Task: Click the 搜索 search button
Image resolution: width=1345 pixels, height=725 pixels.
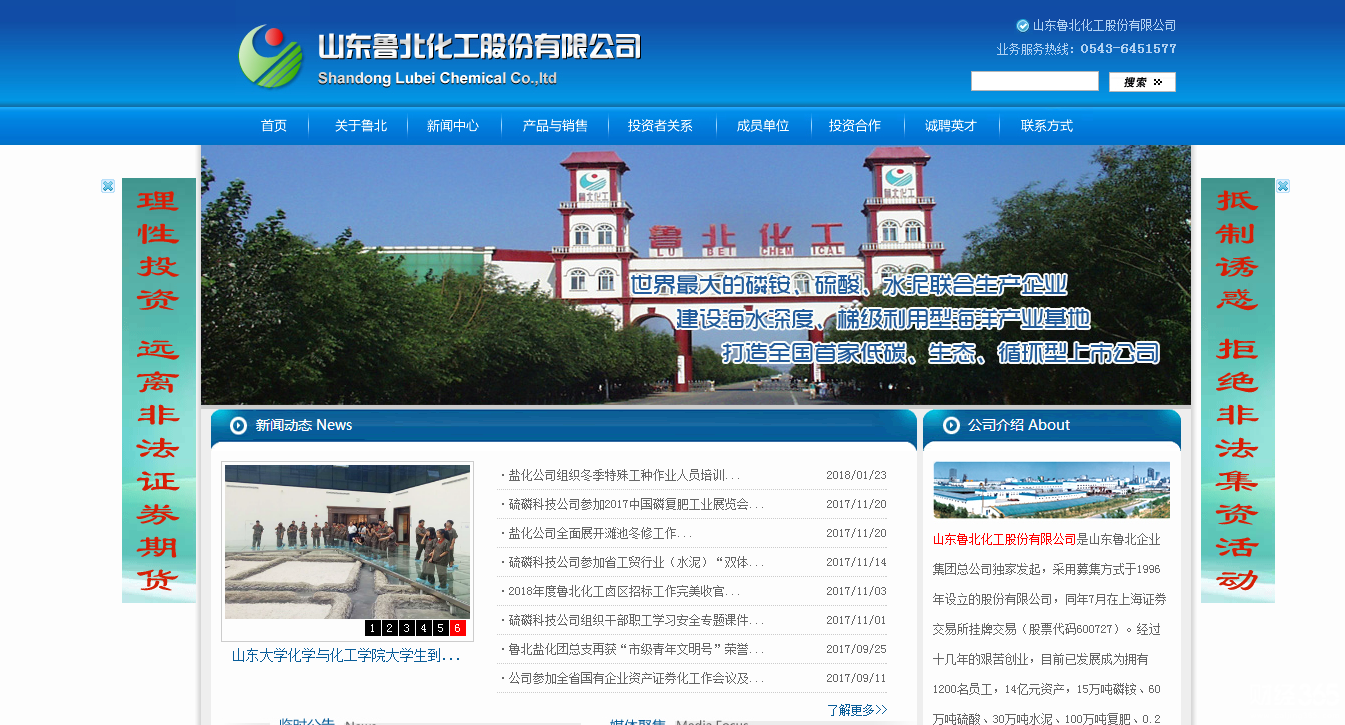Action: (1142, 82)
